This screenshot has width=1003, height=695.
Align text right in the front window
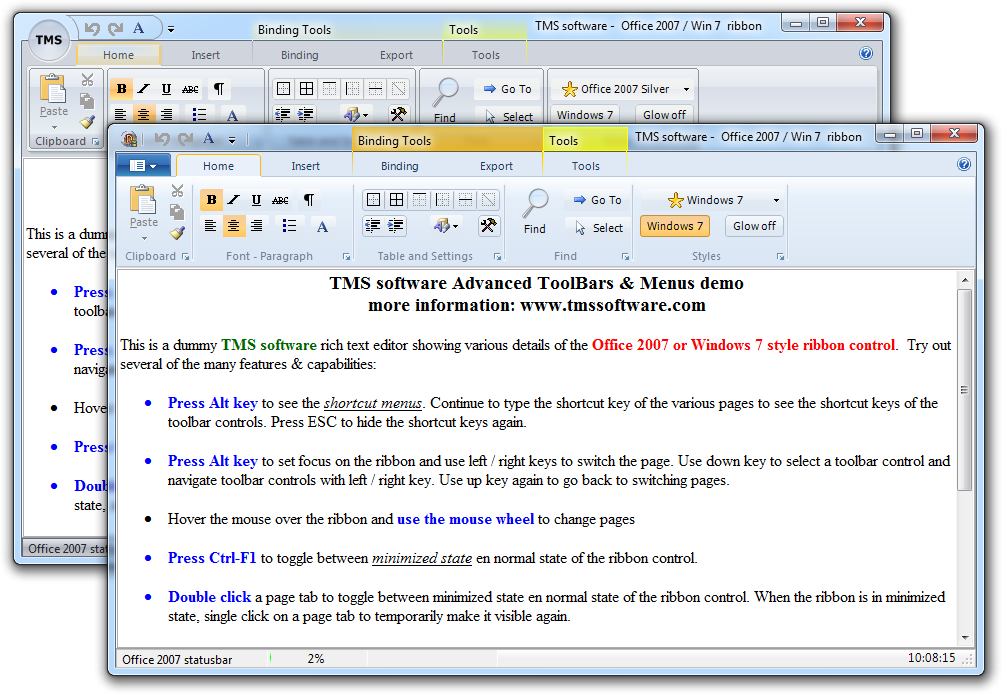(x=257, y=226)
